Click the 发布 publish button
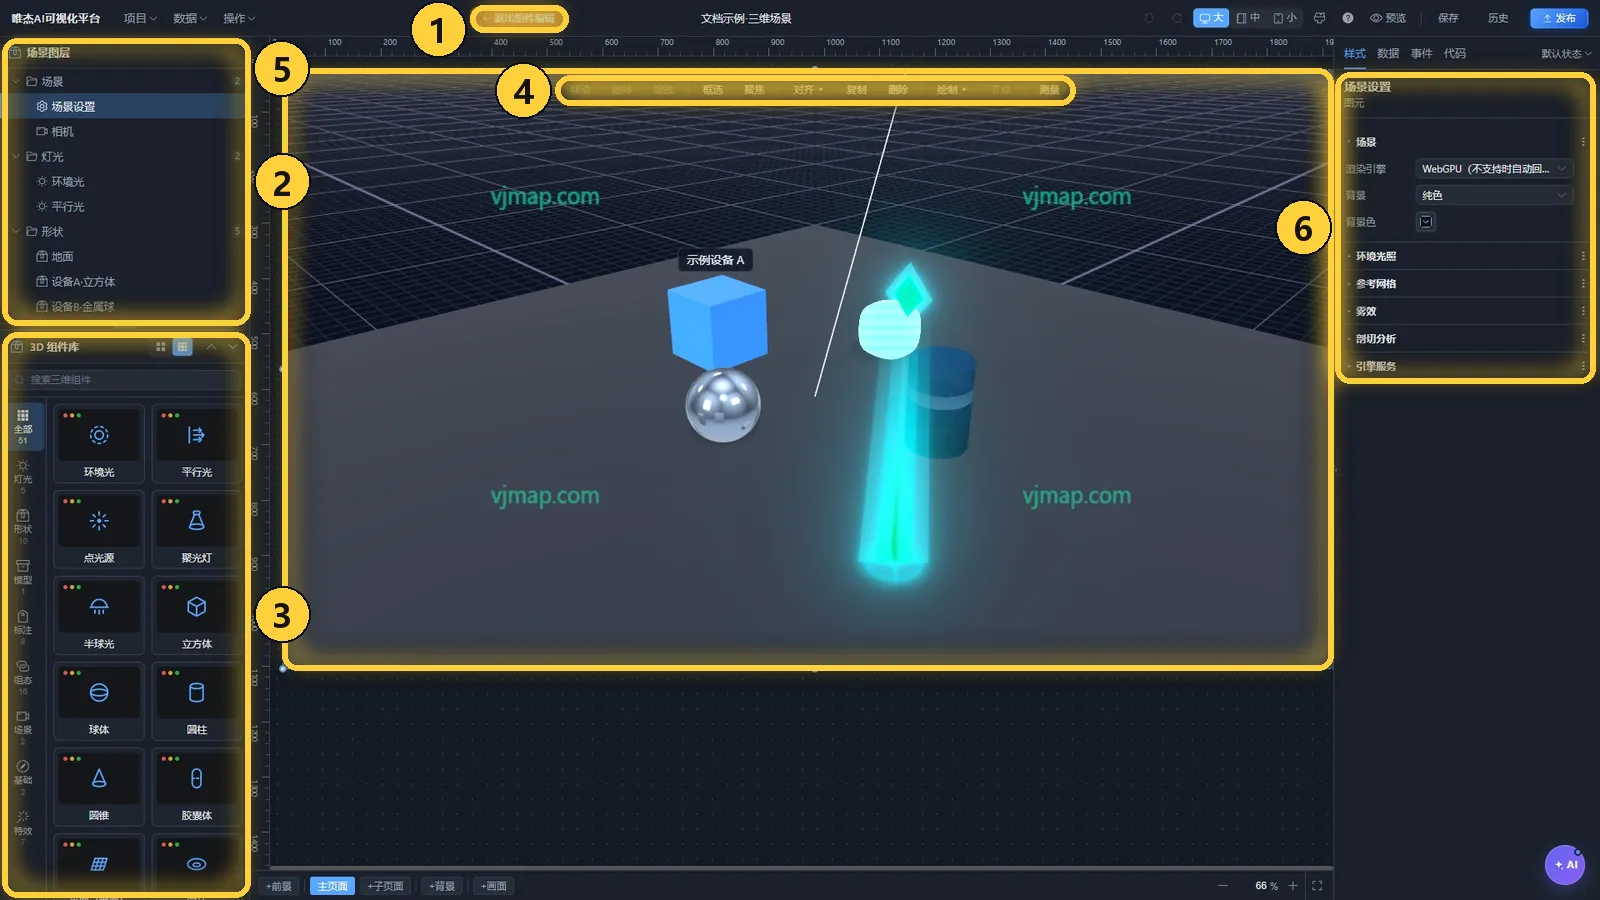The image size is (1600, 900). coord(1559,18)
